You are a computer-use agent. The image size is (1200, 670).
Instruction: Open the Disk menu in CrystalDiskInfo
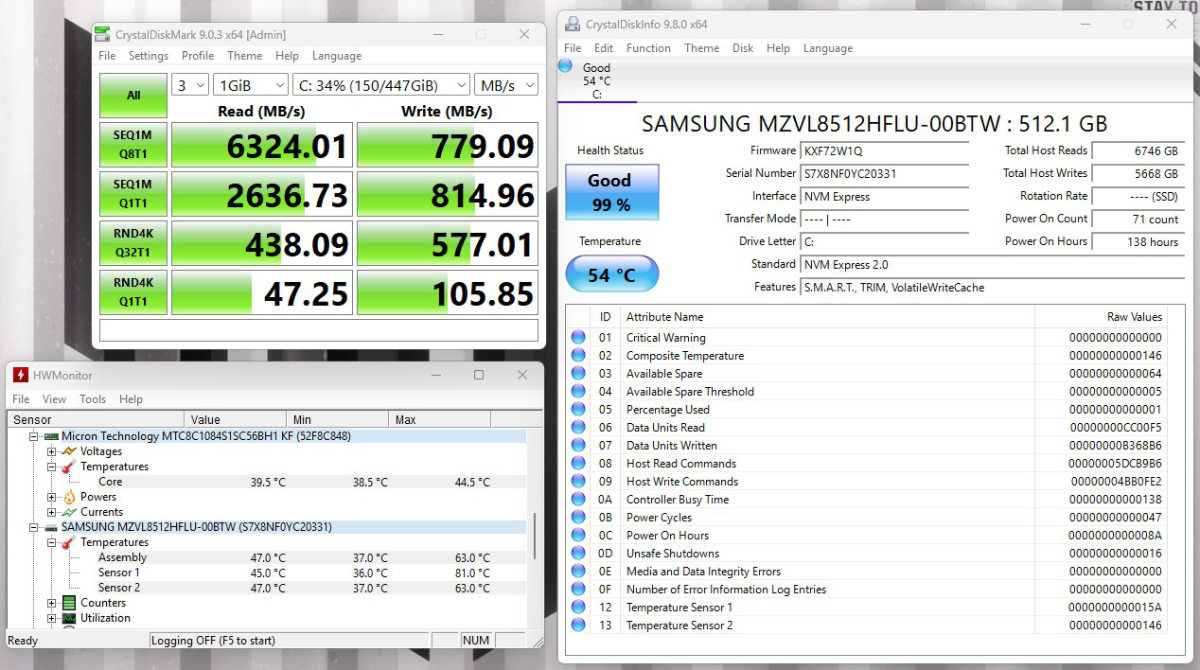[x=743, y=48]
